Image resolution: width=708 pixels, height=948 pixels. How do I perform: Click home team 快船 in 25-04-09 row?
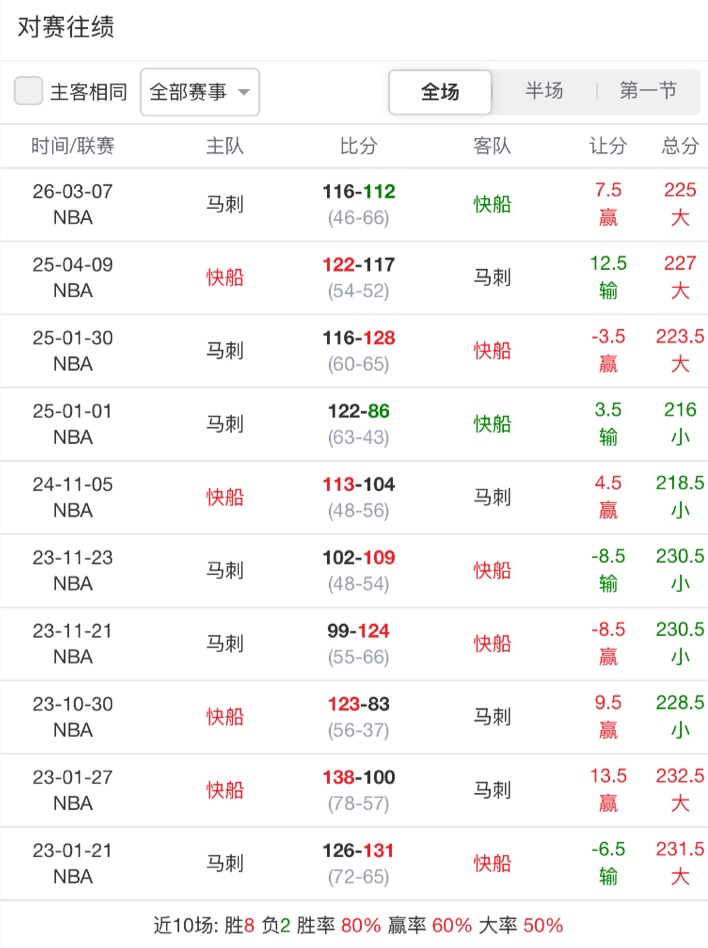click(225, 277)
